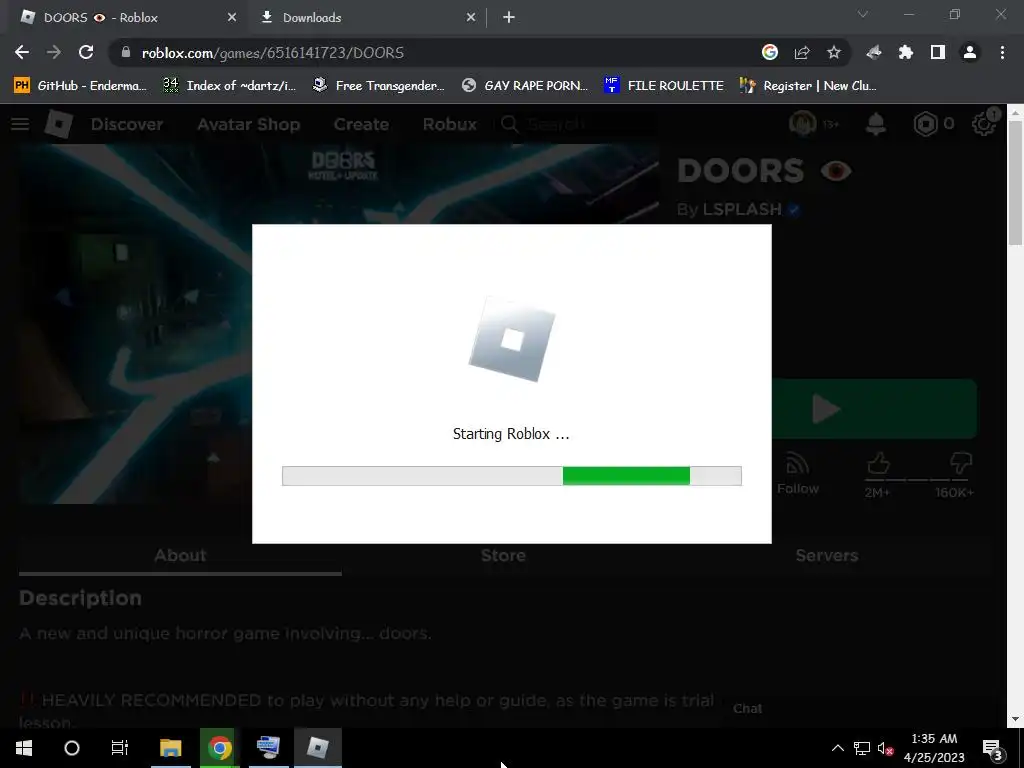
Task: Click the Roblox logo home icon
Action: (59, 124)
